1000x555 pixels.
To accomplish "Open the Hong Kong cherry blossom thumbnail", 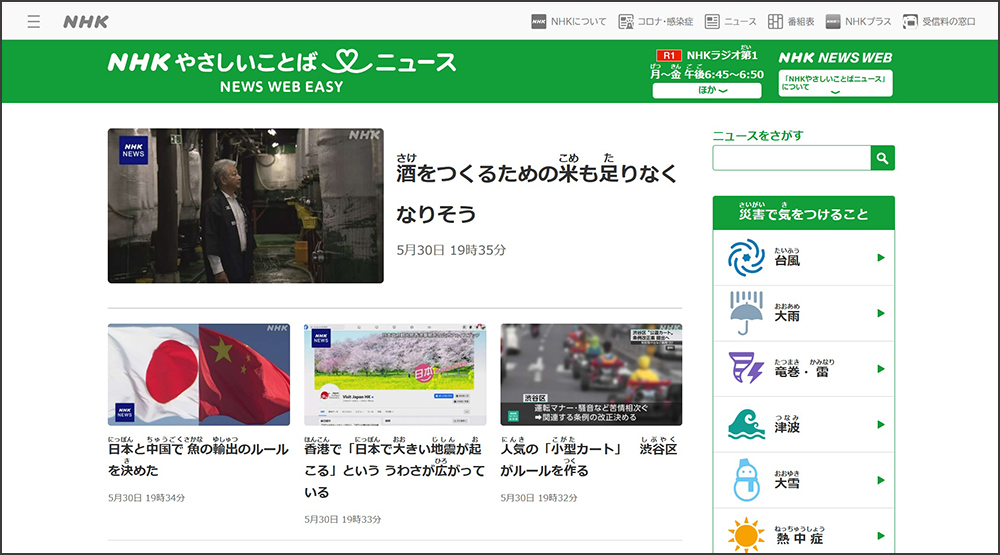I will tap(395, 374).
